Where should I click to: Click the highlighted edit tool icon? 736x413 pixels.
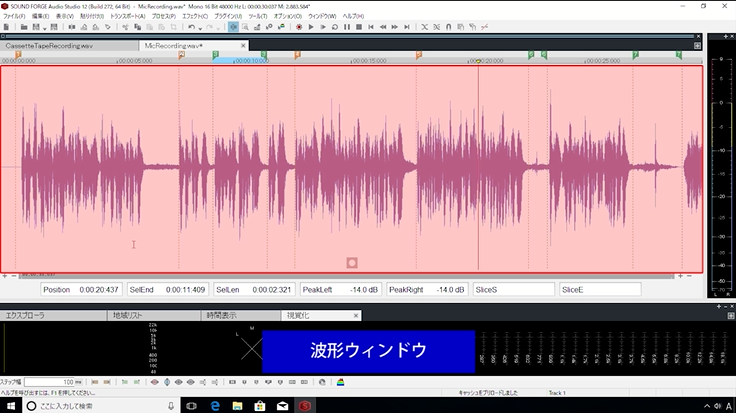tap(233, 27)
